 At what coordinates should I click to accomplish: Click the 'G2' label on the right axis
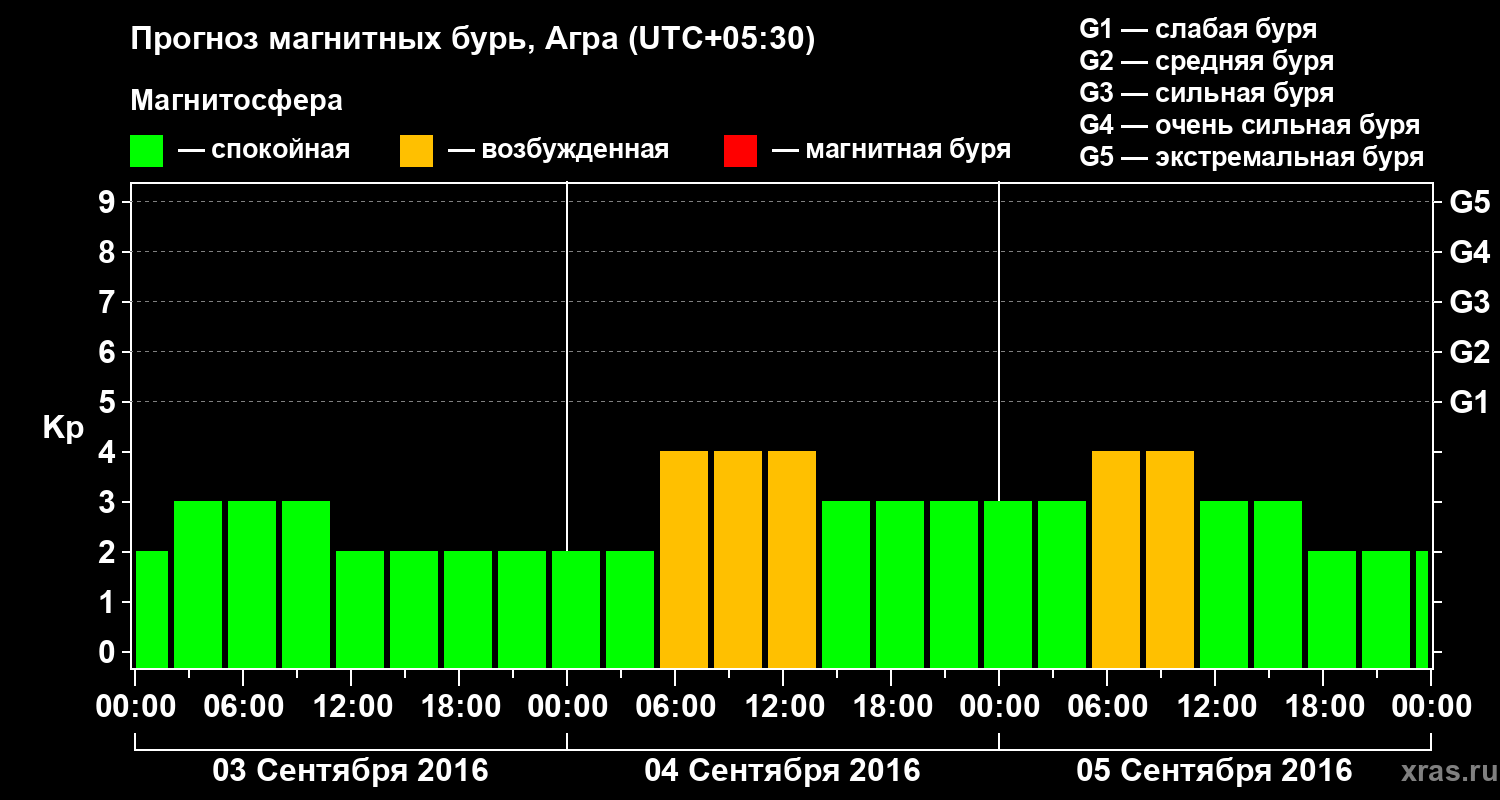[1469, 352]
